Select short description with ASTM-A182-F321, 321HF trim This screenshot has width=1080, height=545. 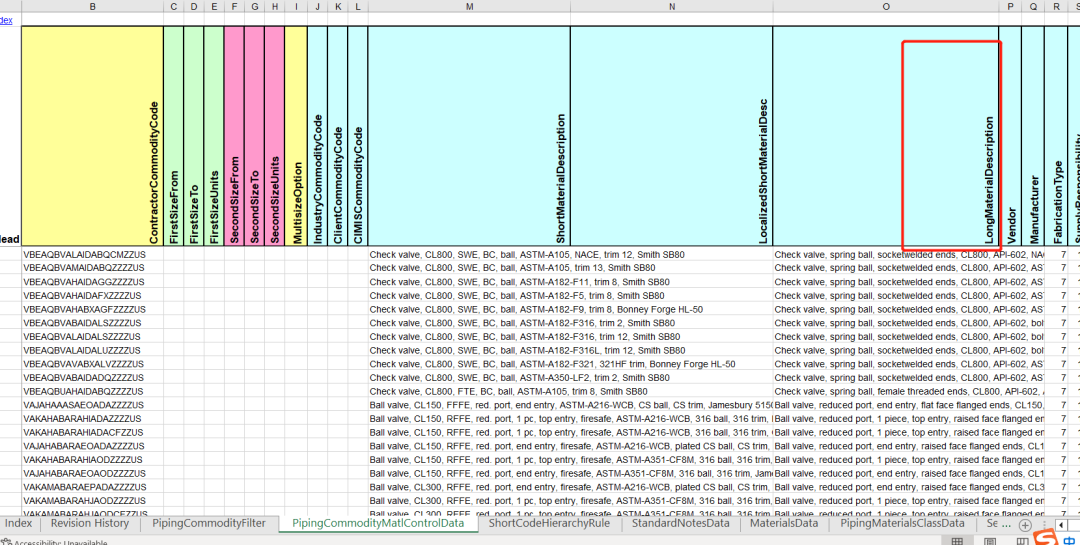[x=469, y=364]
